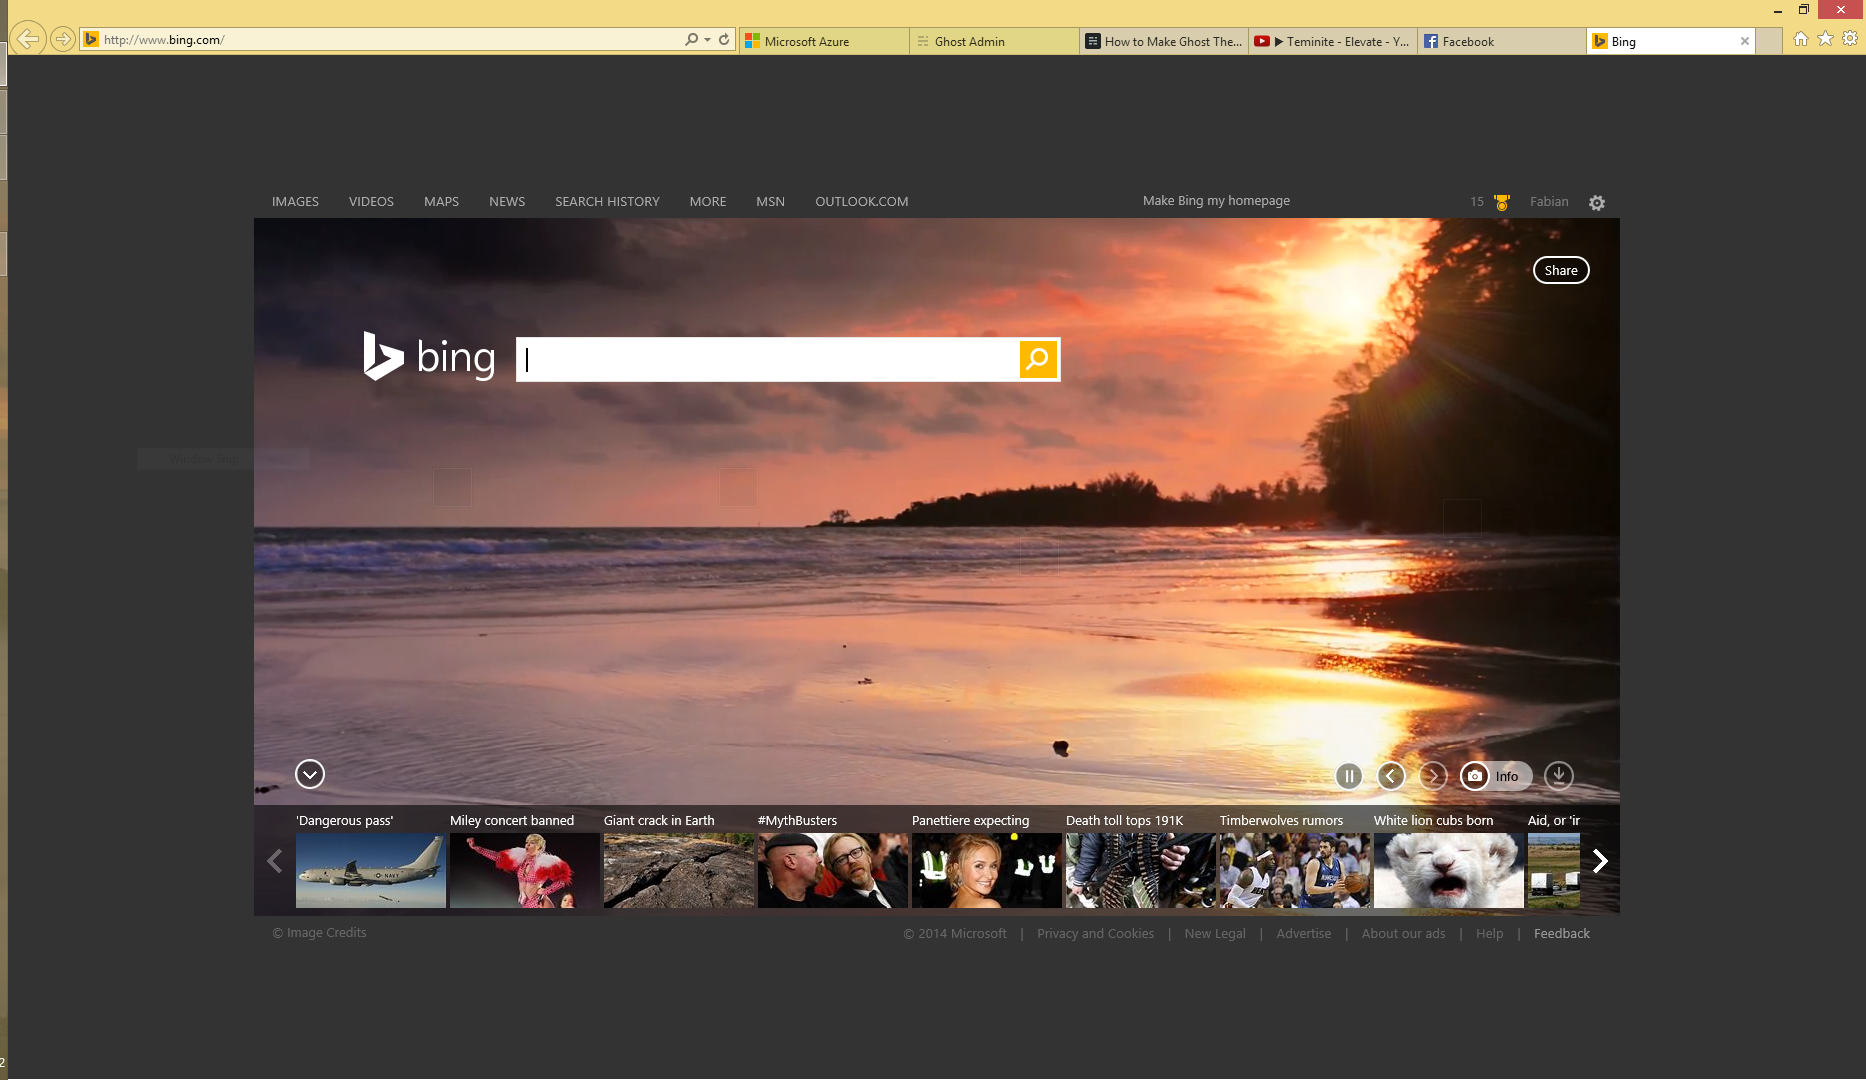Viewport: 1866px width, 1080px height.
Task: Open Bing MAPS section
Action: tap(441, 201)
